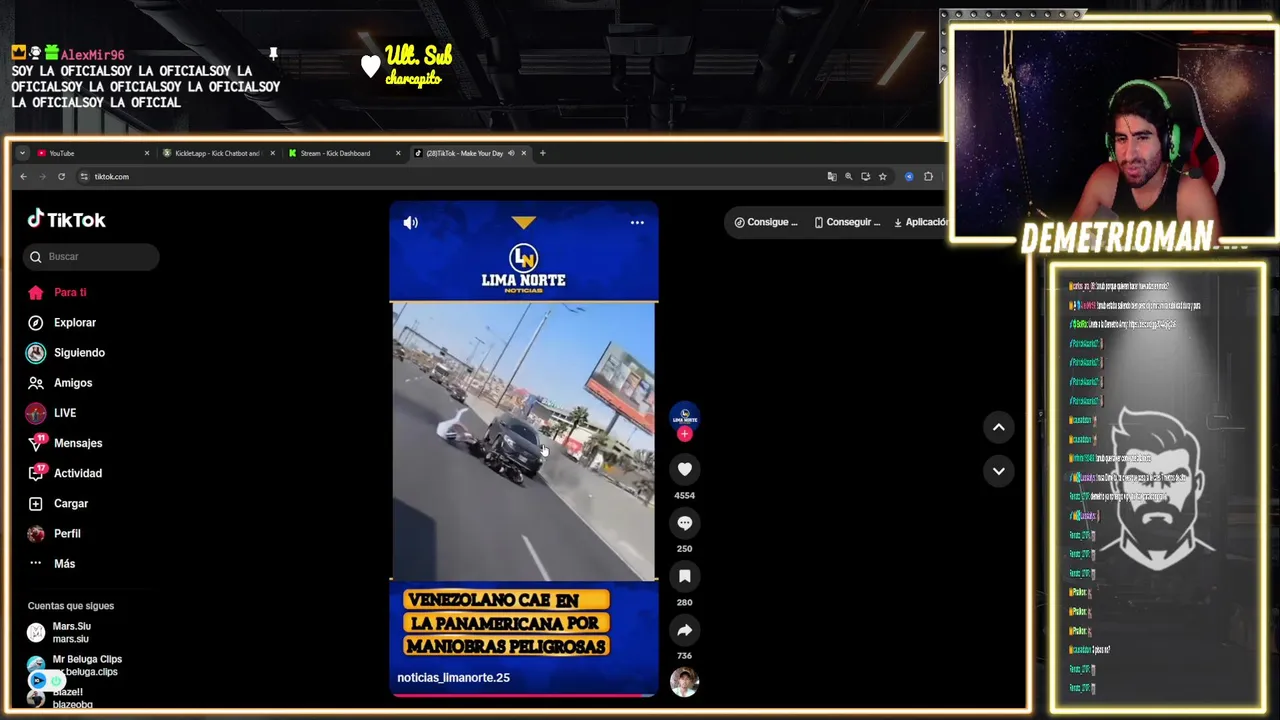Share the video with arrow icon
This screenshot has height=720, width=1280.
(x=685, y=630)
